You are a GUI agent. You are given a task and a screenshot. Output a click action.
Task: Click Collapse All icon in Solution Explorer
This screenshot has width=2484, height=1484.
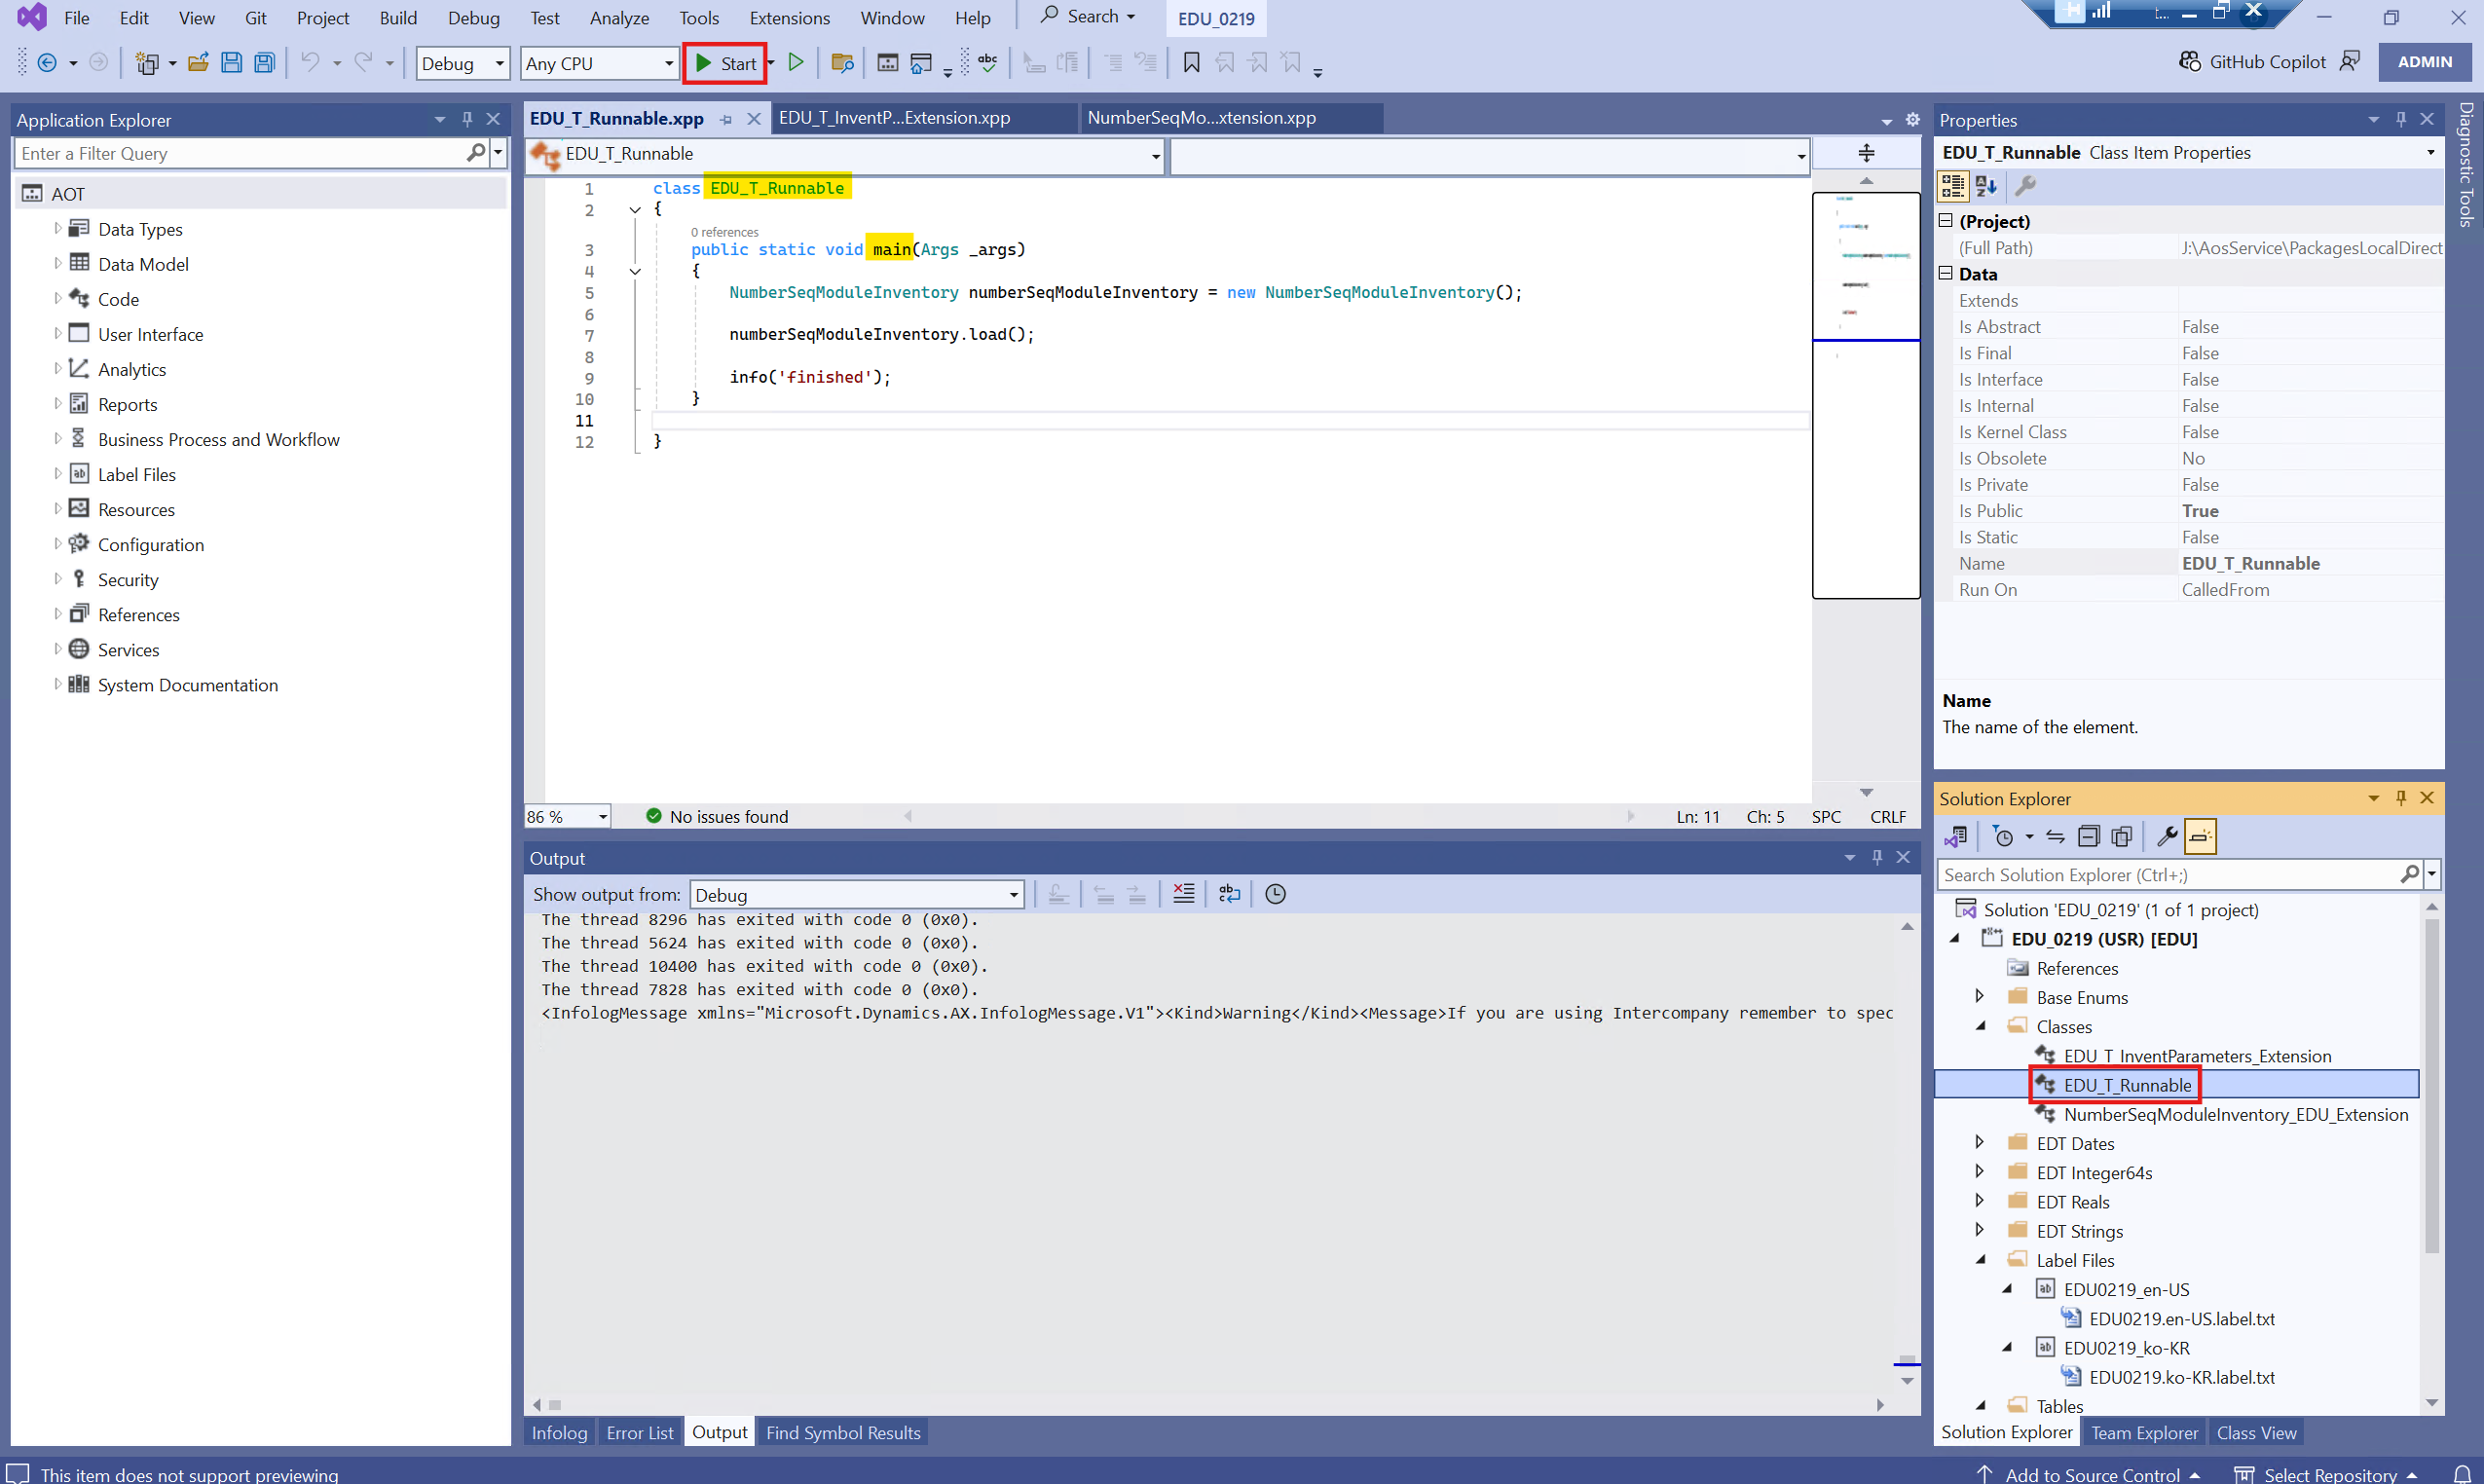pyautogui.click(x=2088, y=836)
